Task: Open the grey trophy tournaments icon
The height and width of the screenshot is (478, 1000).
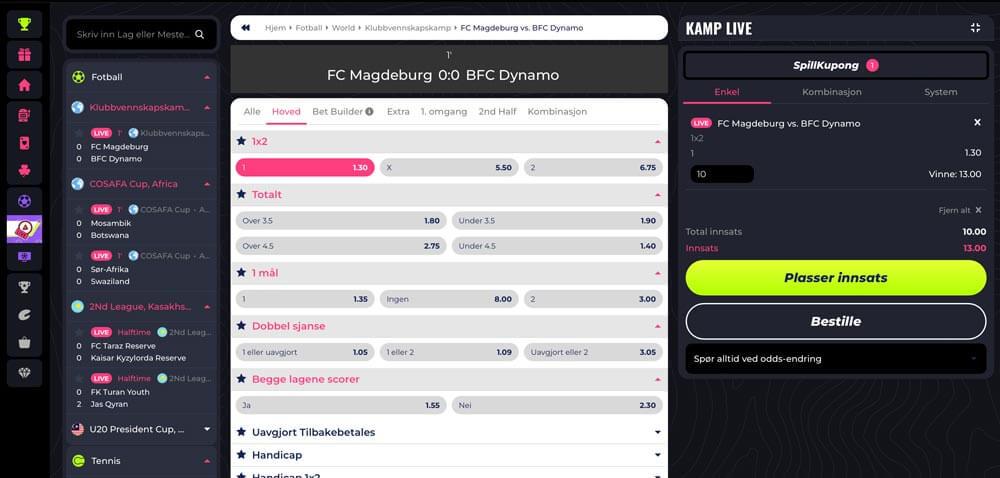Action: 24,287
